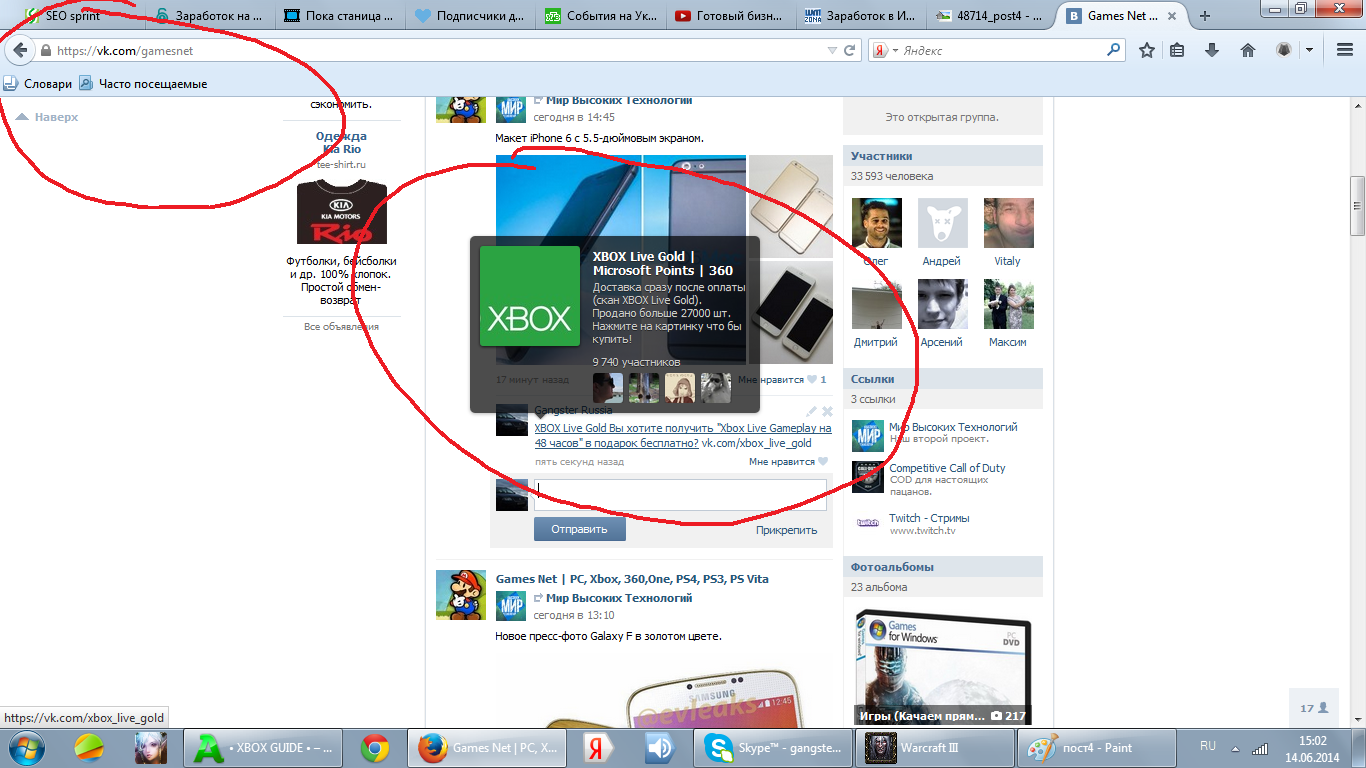Select the События на Ук... tab
Image resolution: width=1366 pixels, height=768 pixels.
click(x=598, y=16)
